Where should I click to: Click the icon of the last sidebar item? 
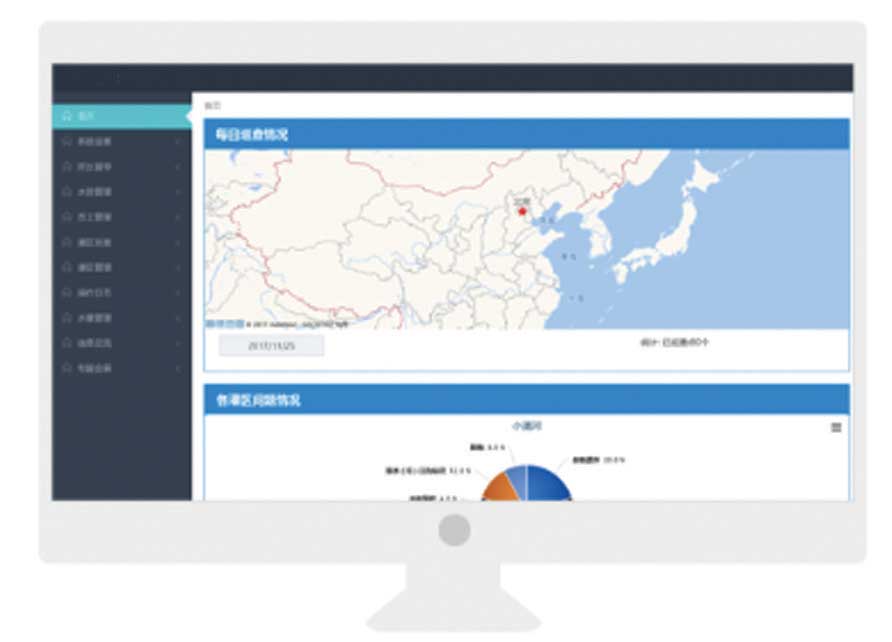[67, 368]
